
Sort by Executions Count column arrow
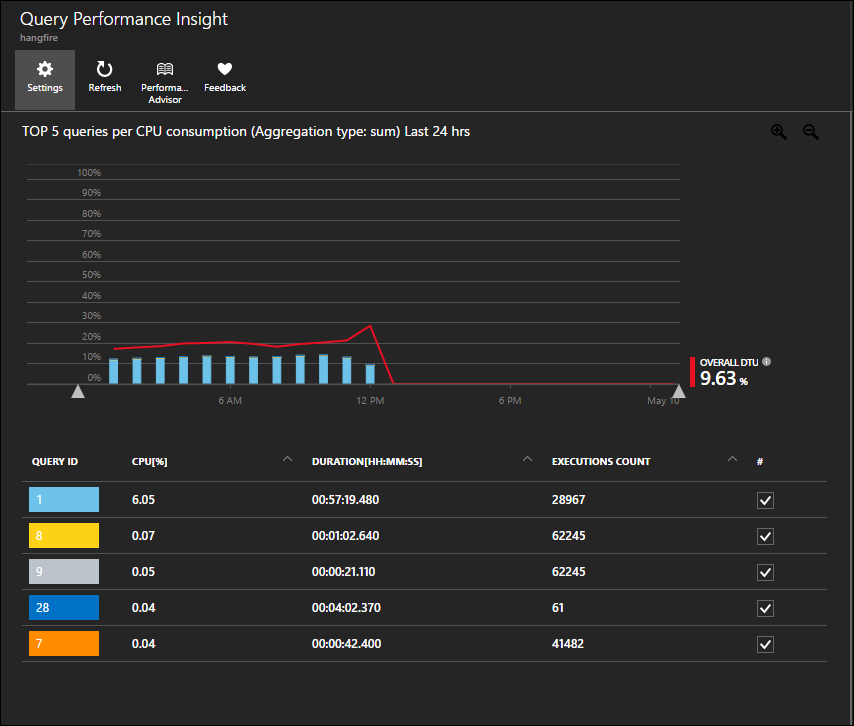[732, 460]
